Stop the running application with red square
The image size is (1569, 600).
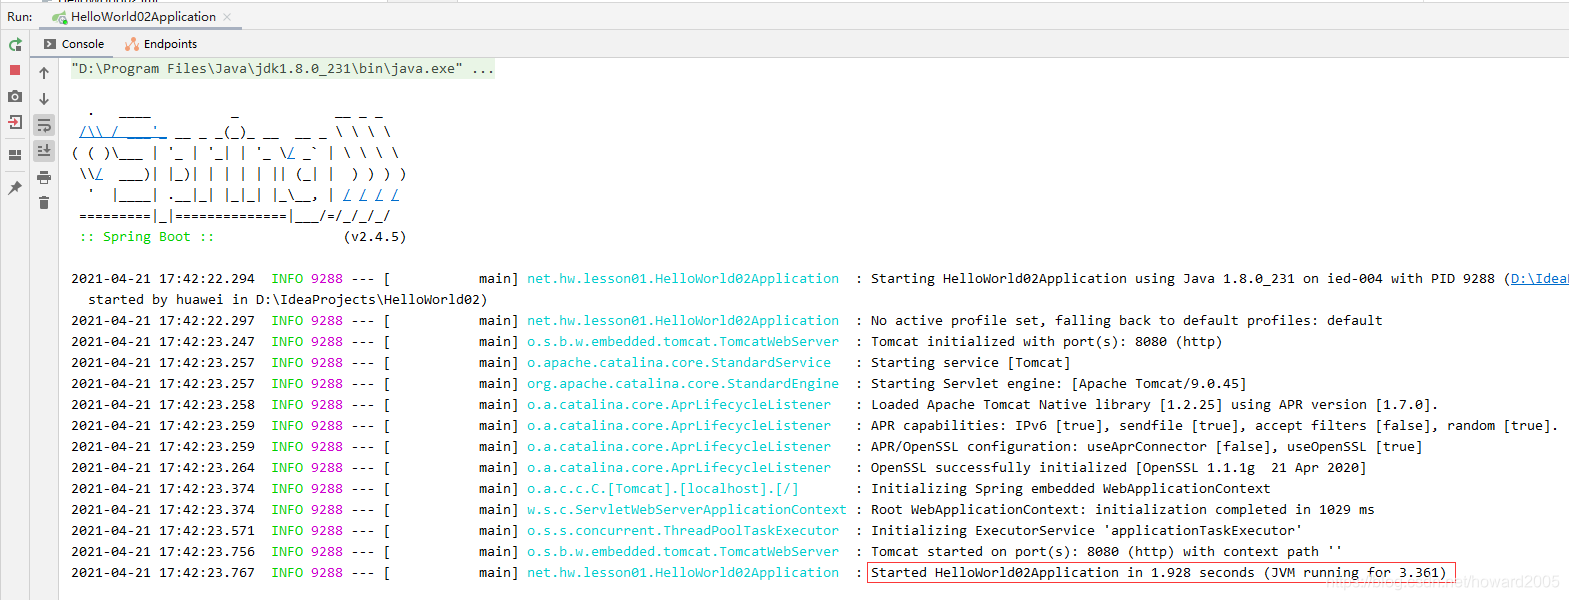15,70
